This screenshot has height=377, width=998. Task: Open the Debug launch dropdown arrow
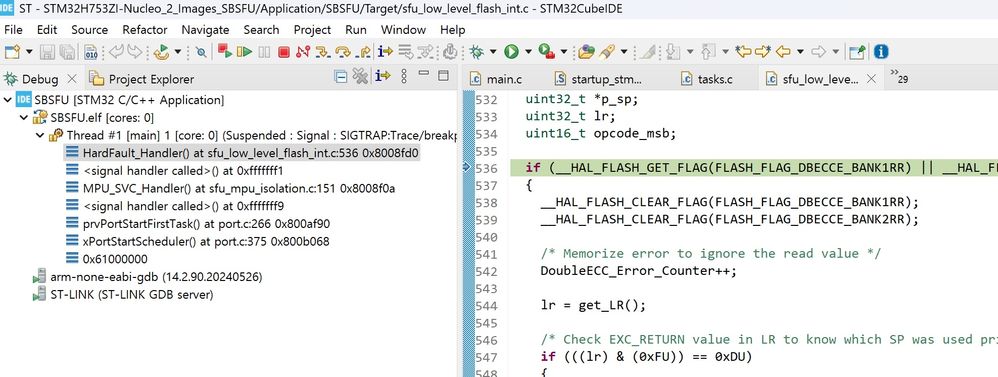coord(492,52)
